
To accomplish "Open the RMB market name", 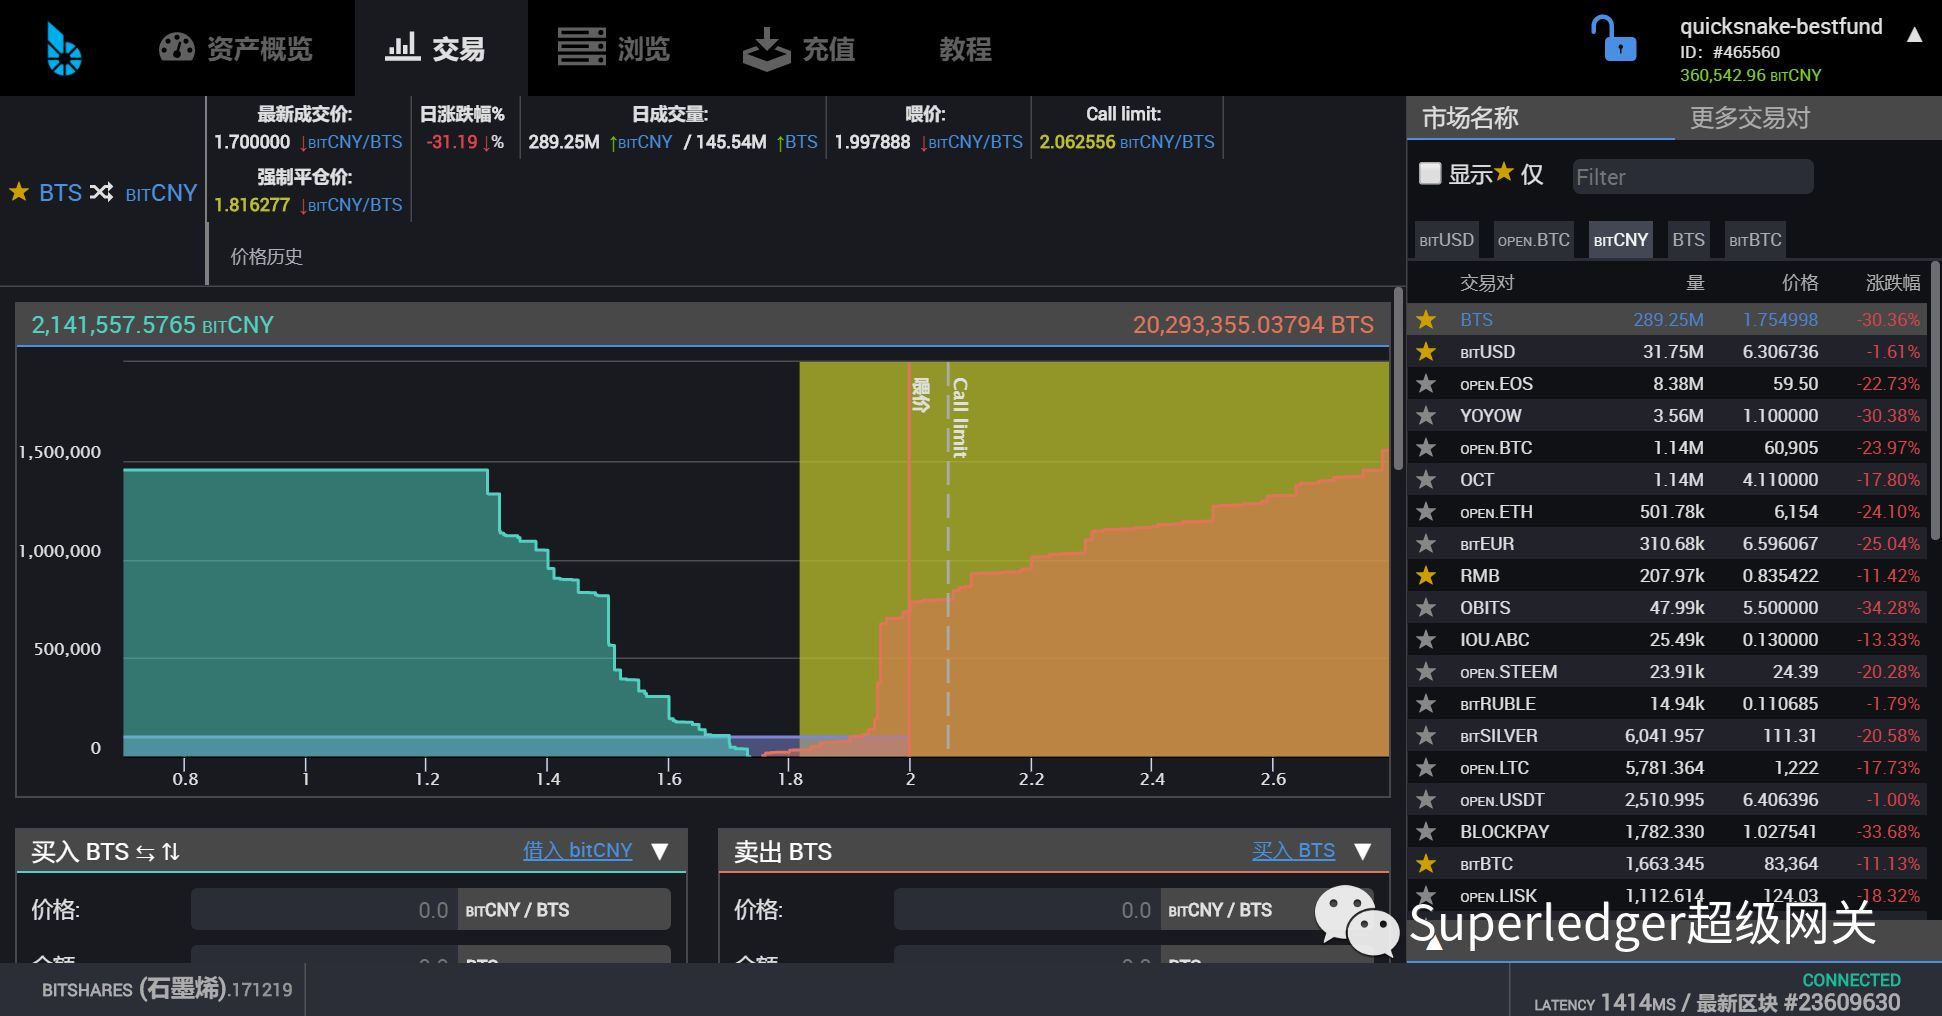I will click(1479, 576).
